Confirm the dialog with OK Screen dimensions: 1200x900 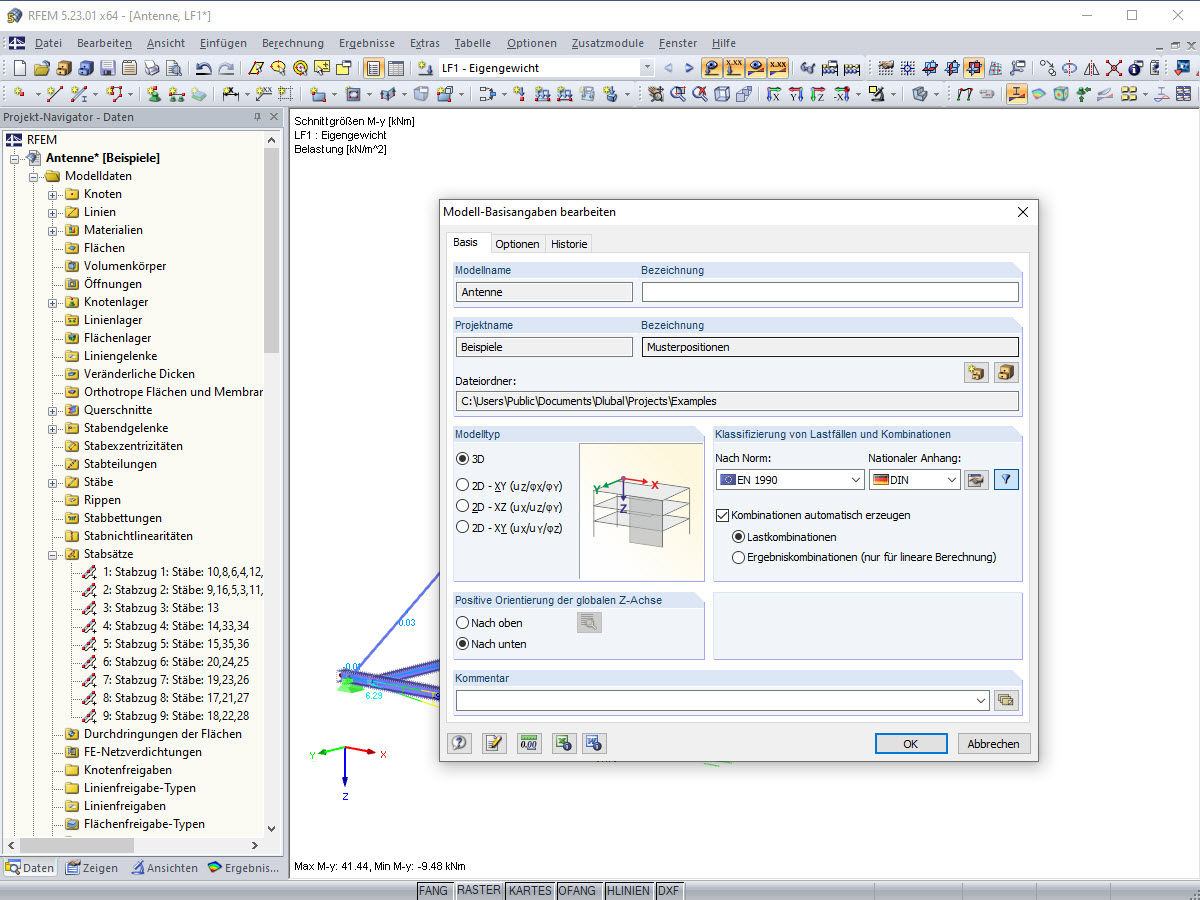tap(910, 744)
